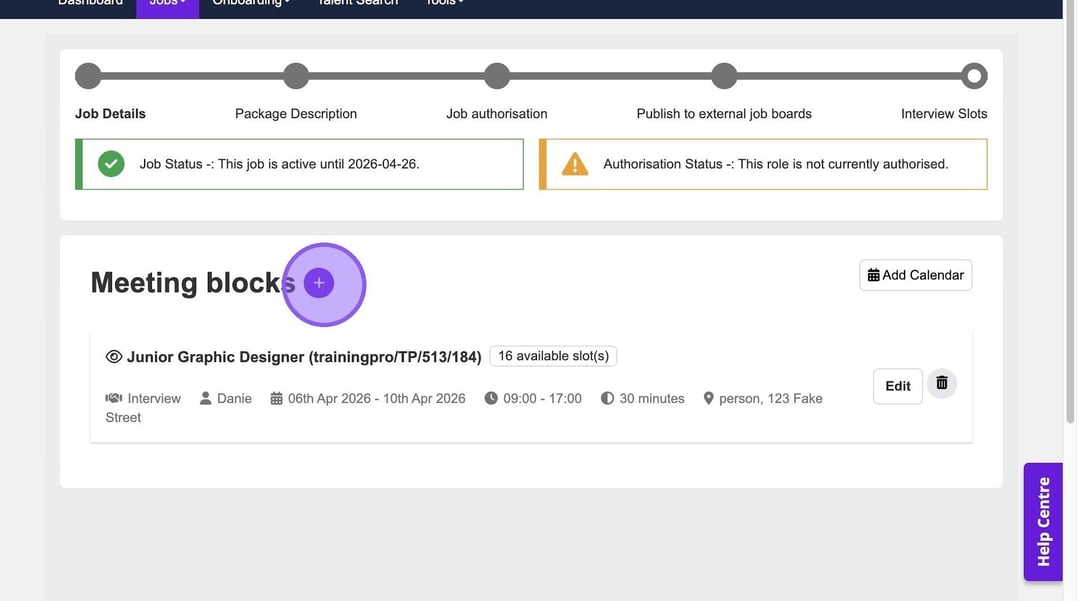Click the location pin icon beside the address

pos(708,398)
